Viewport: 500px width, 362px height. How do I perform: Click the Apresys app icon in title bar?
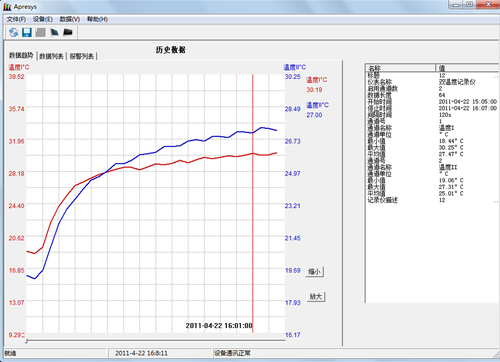coord(7,6)
